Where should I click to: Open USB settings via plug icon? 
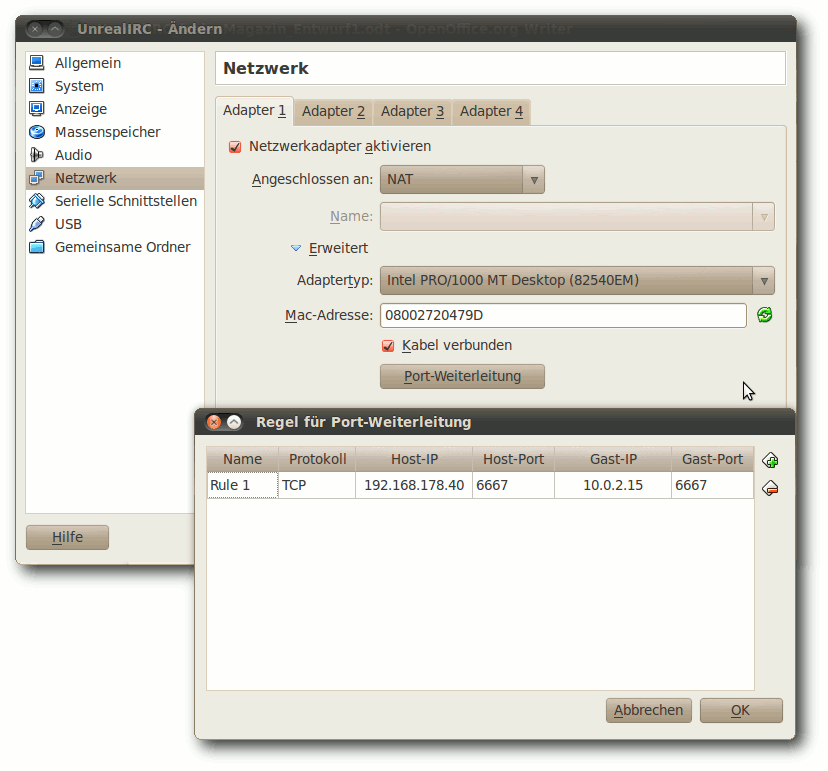pyautogui.click(x=37, y=224)
